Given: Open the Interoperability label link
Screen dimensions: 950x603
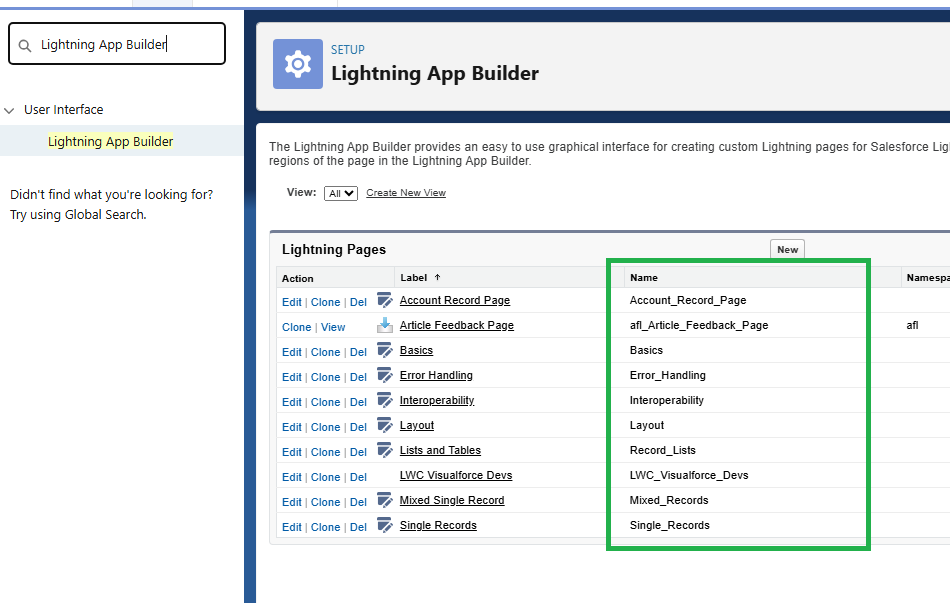Looking at the screenshot, I should click(x=437, y=400).
